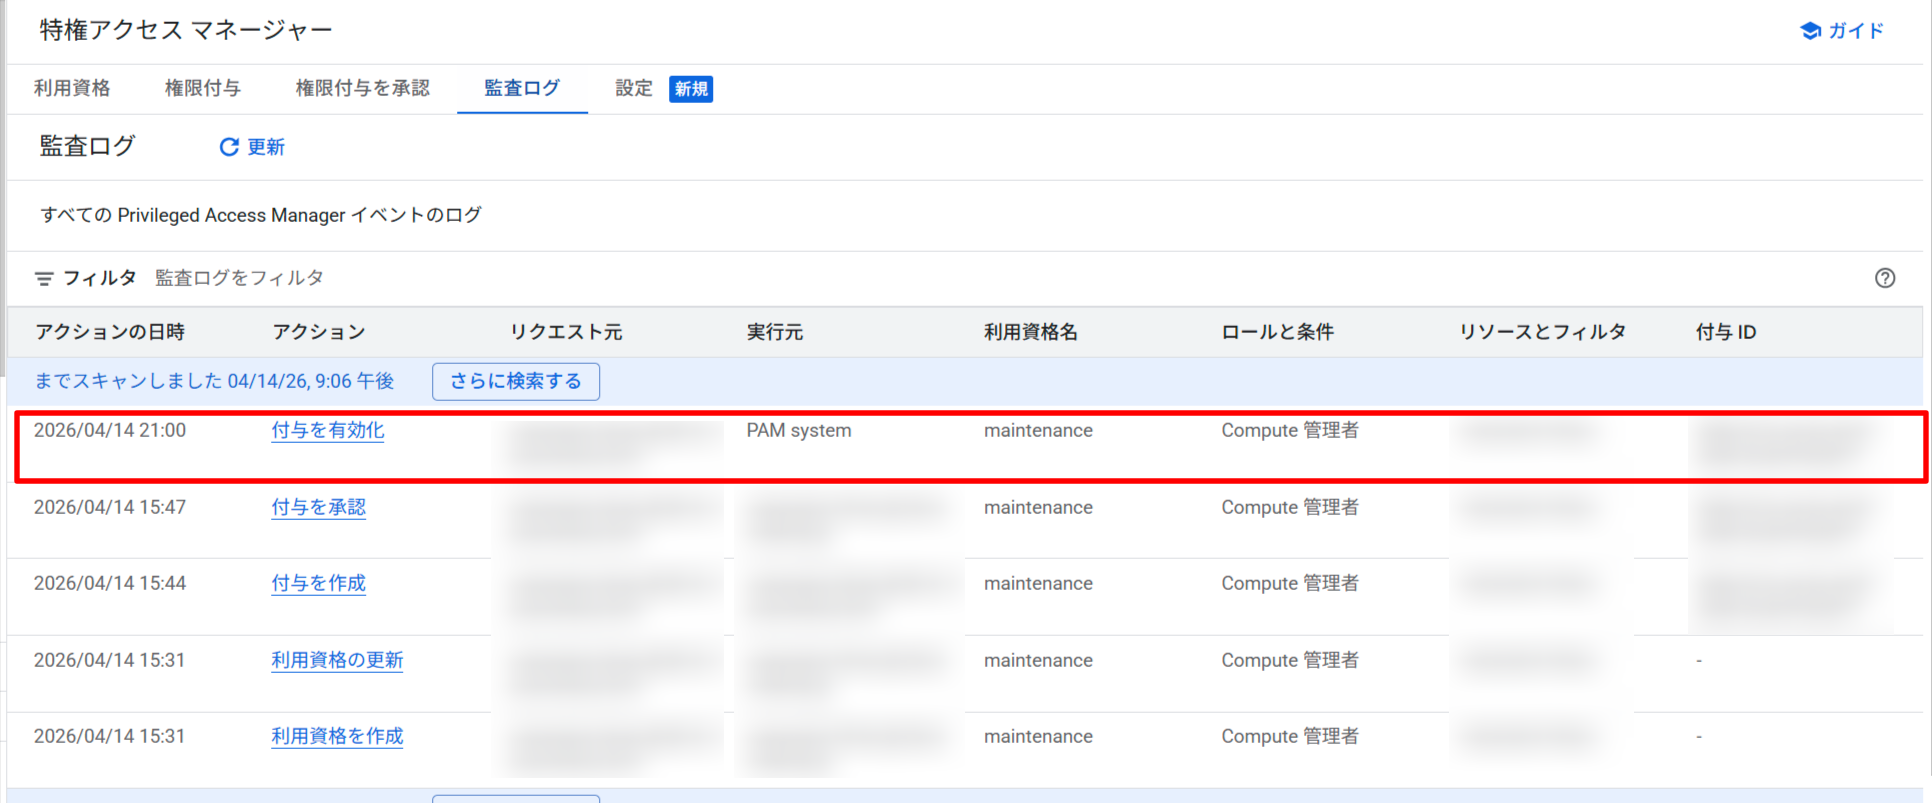Select the 監査ログ tab
The image size is (1932, 803).
pyautogui.click(x=522, y=88)
